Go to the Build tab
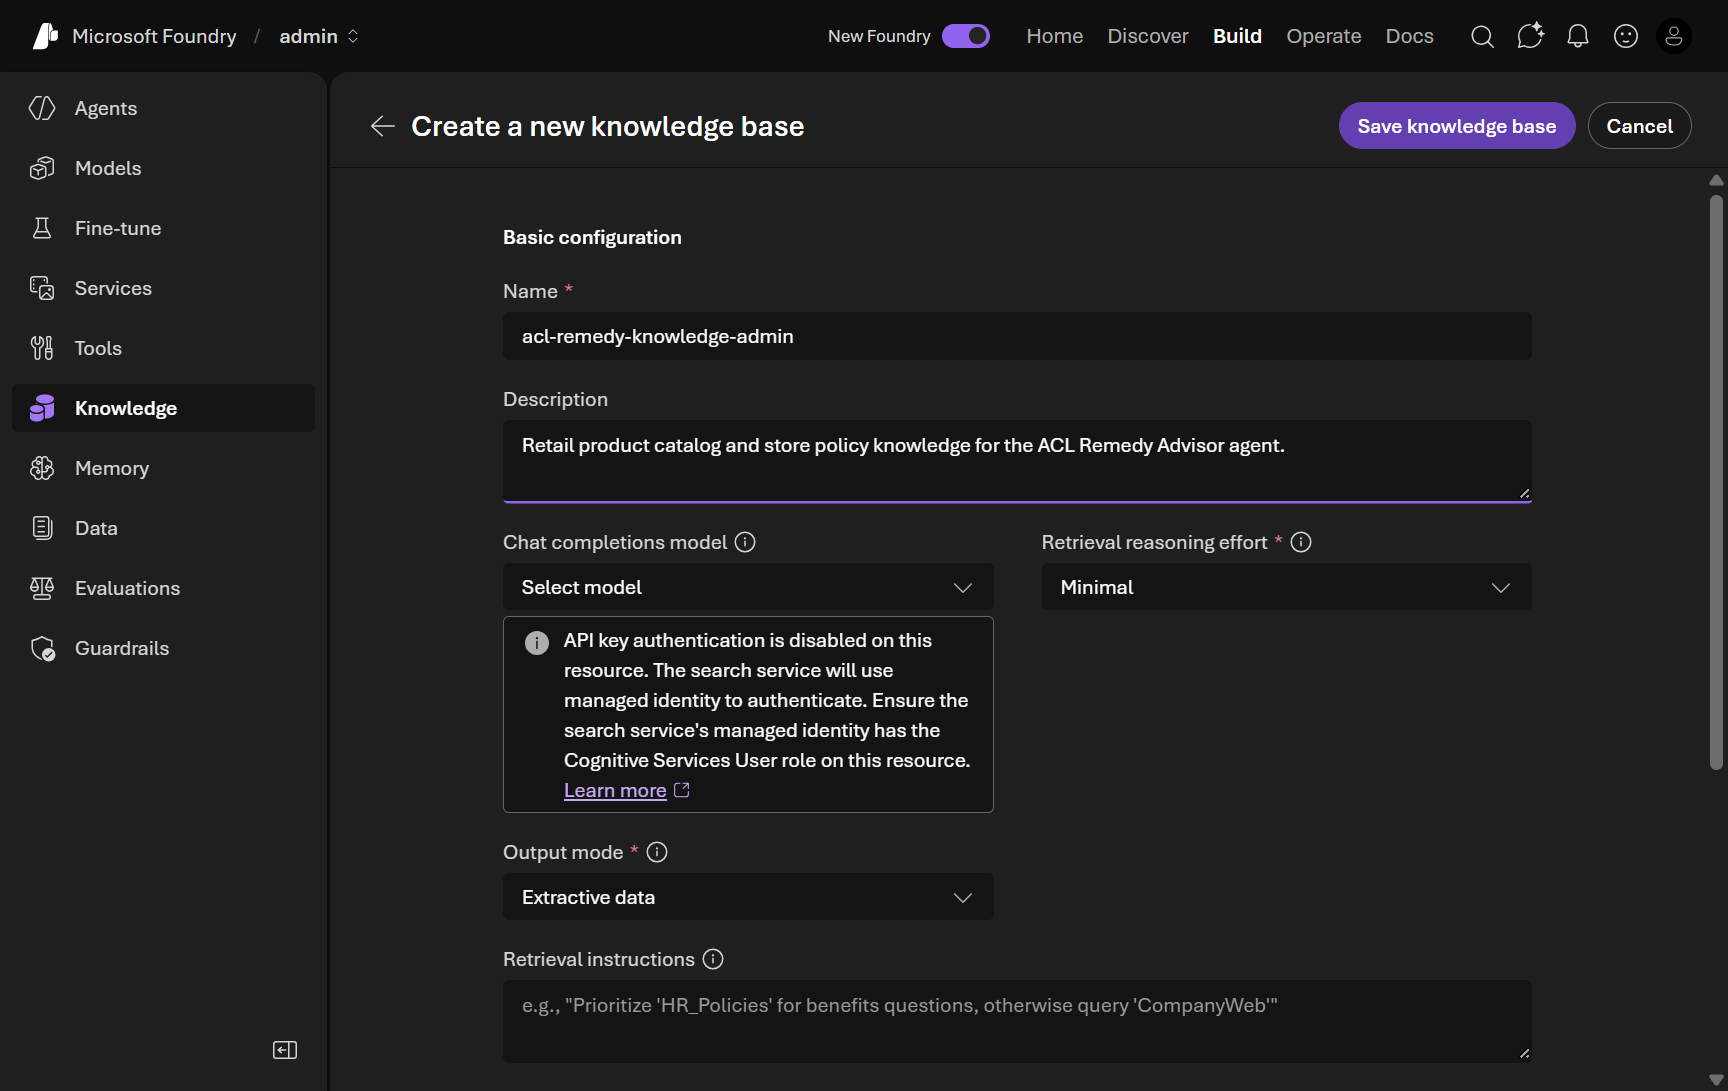Viewport: 1728px width, 1091px height. click(1237, 36)
